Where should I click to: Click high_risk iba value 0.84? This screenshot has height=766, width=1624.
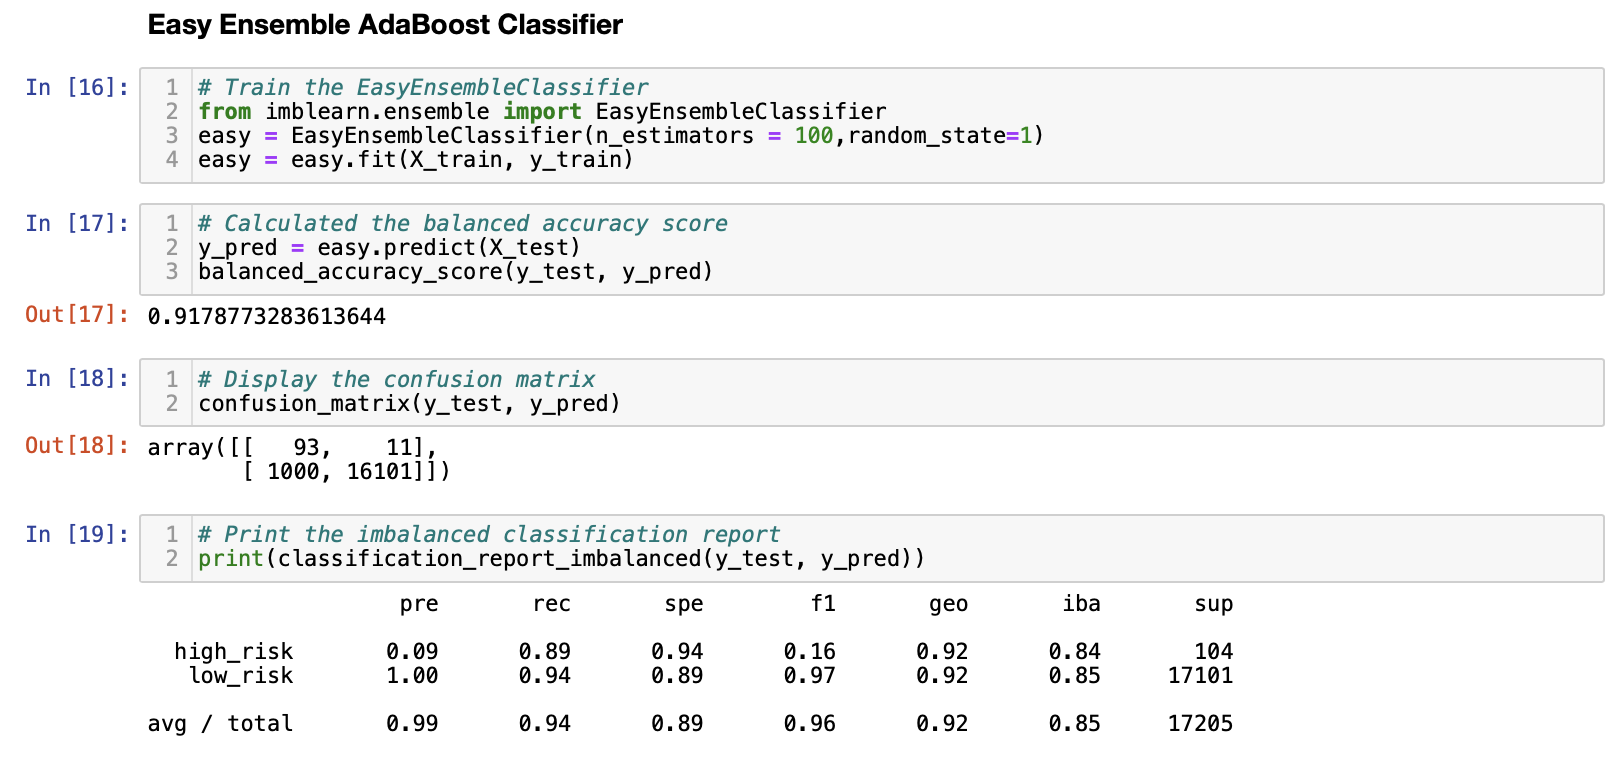[1074, 651]
